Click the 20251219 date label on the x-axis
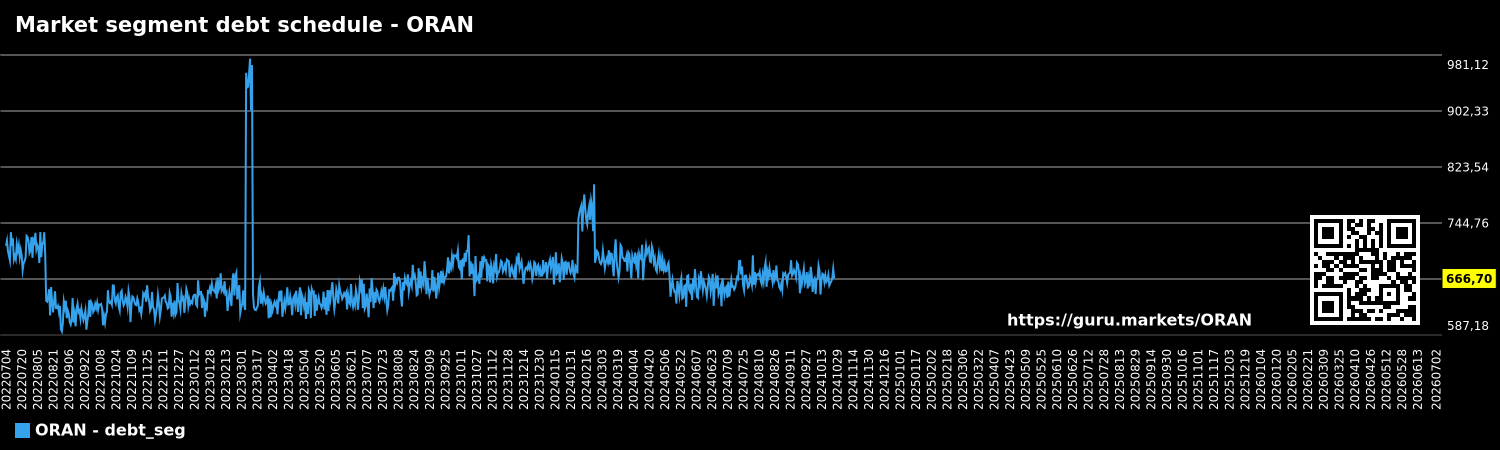Screen dimensions: 1500x450 (1245, 378)
